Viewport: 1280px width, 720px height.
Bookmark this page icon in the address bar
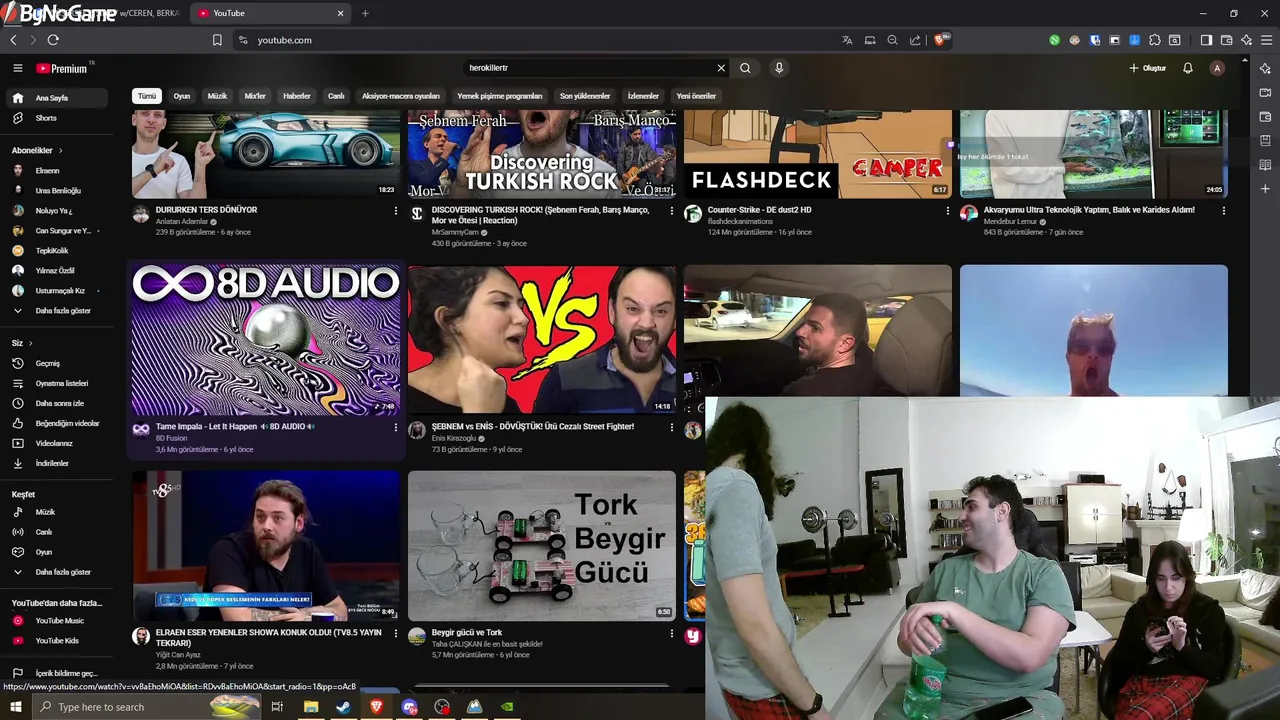[217, 40]
